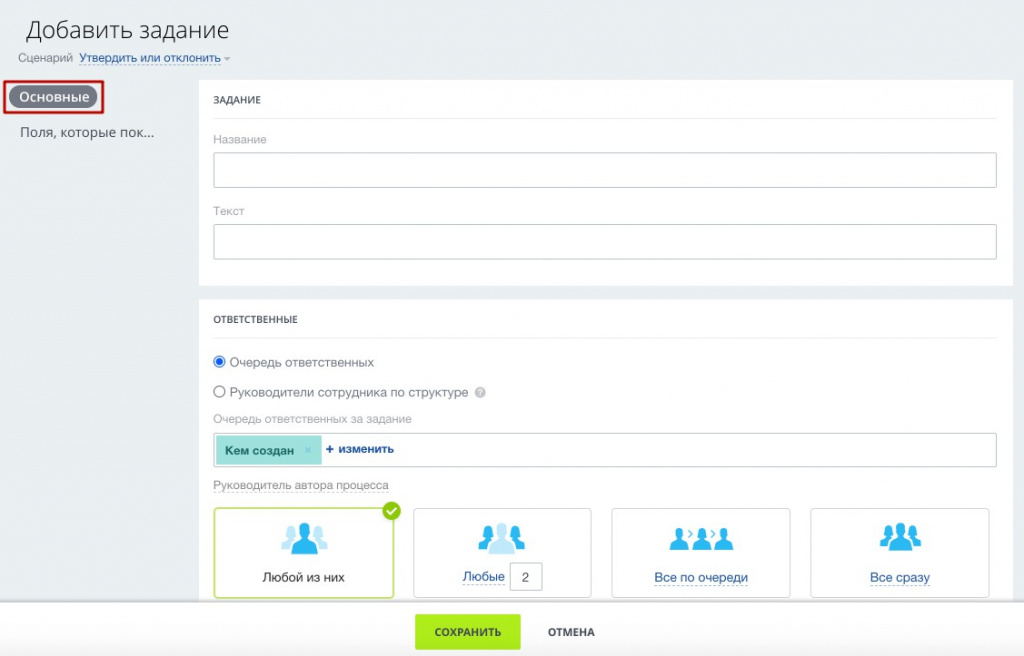Select 'Очередь ответственных' radio button
This screenshot has height=656, width=1024.
pos(220,362)
